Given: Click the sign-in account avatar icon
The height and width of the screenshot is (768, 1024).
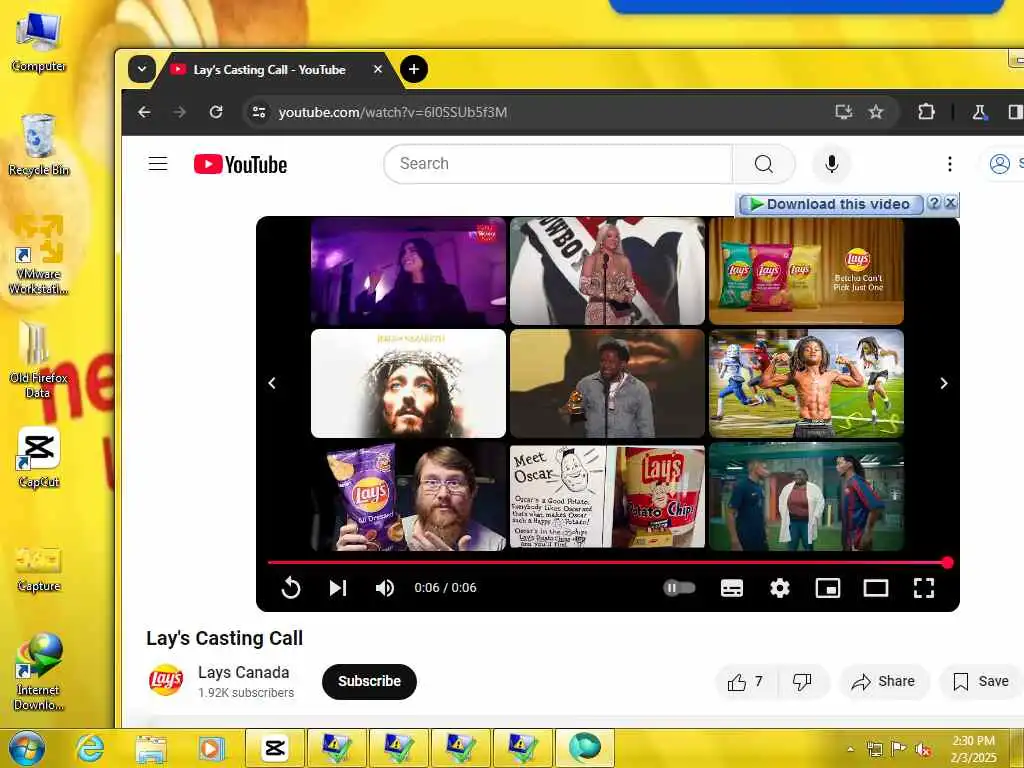Looking at the screenshot, I should [x=999, y=164].
